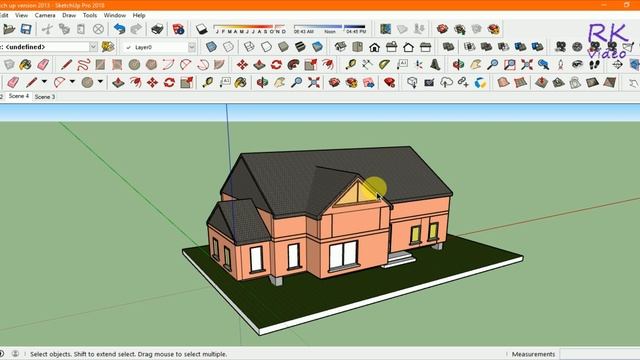Select Sandbox Flip Edge tool
Screen dimensions: 640x360
click(x=609, y=82)
